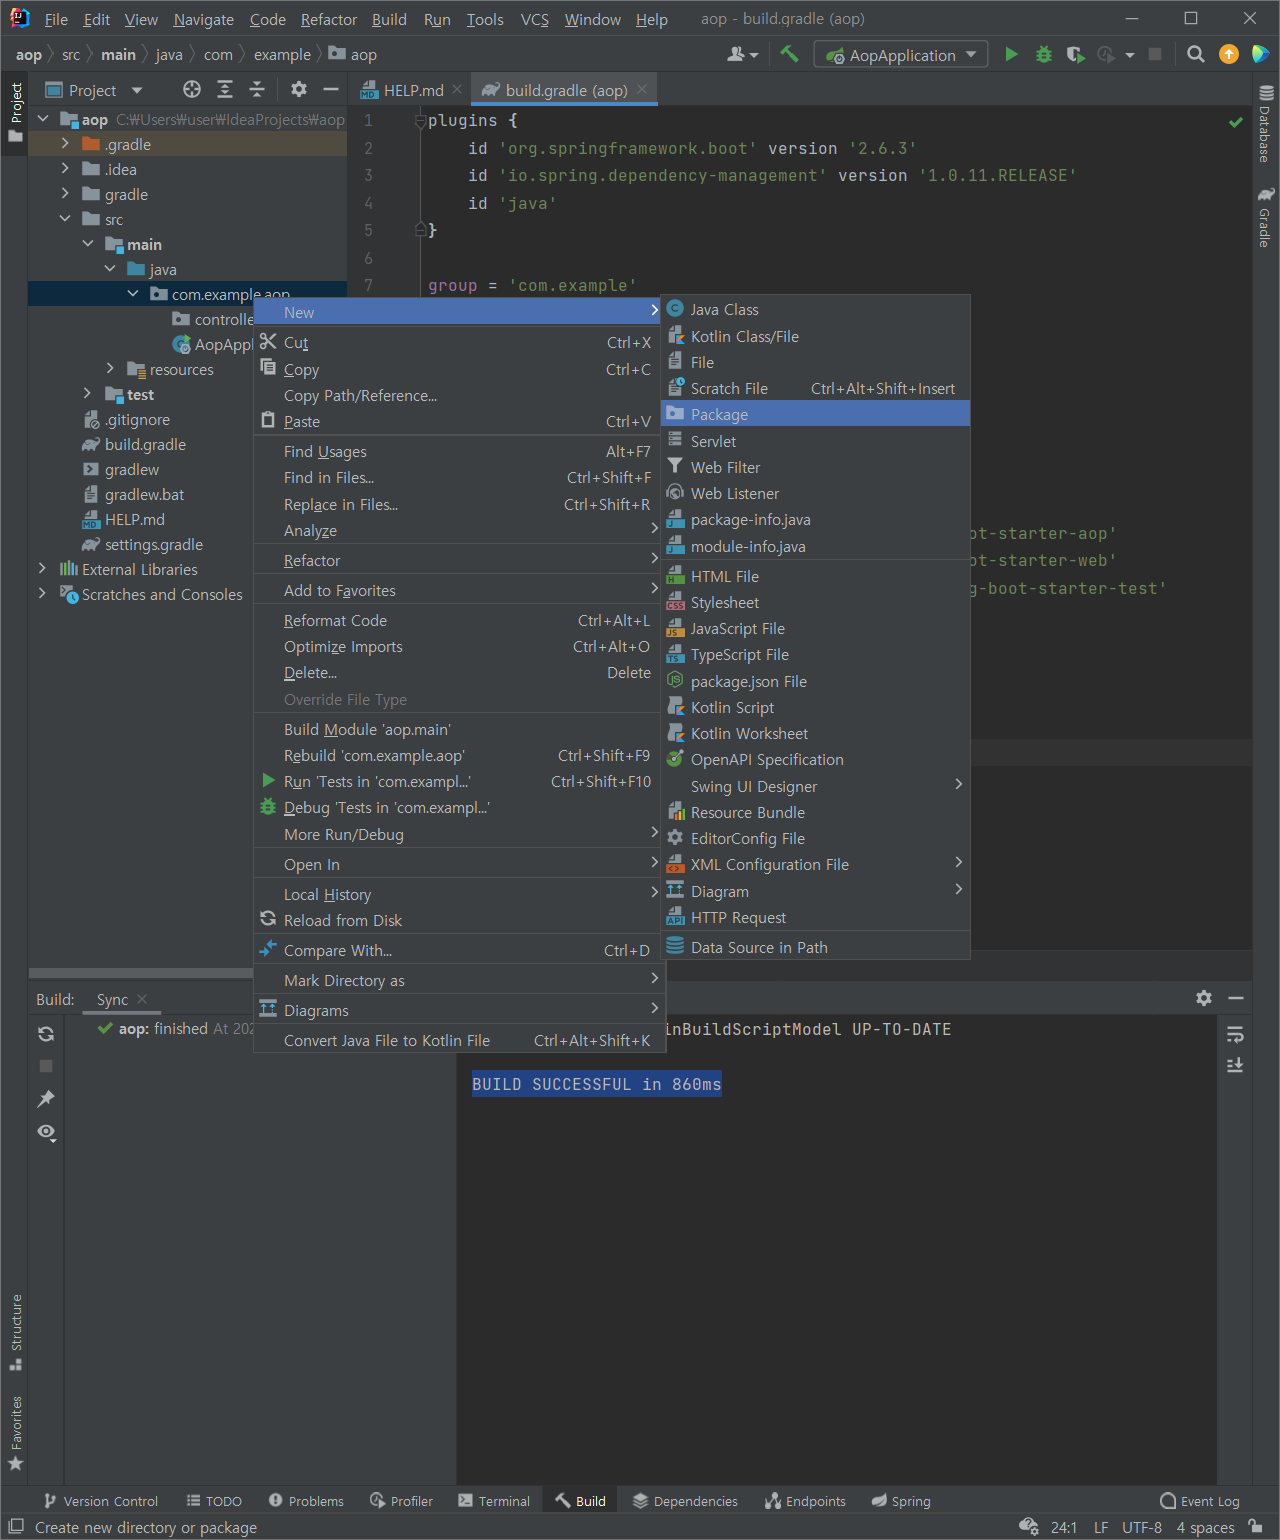Click the Build sync reload icon

point(46,1034)
